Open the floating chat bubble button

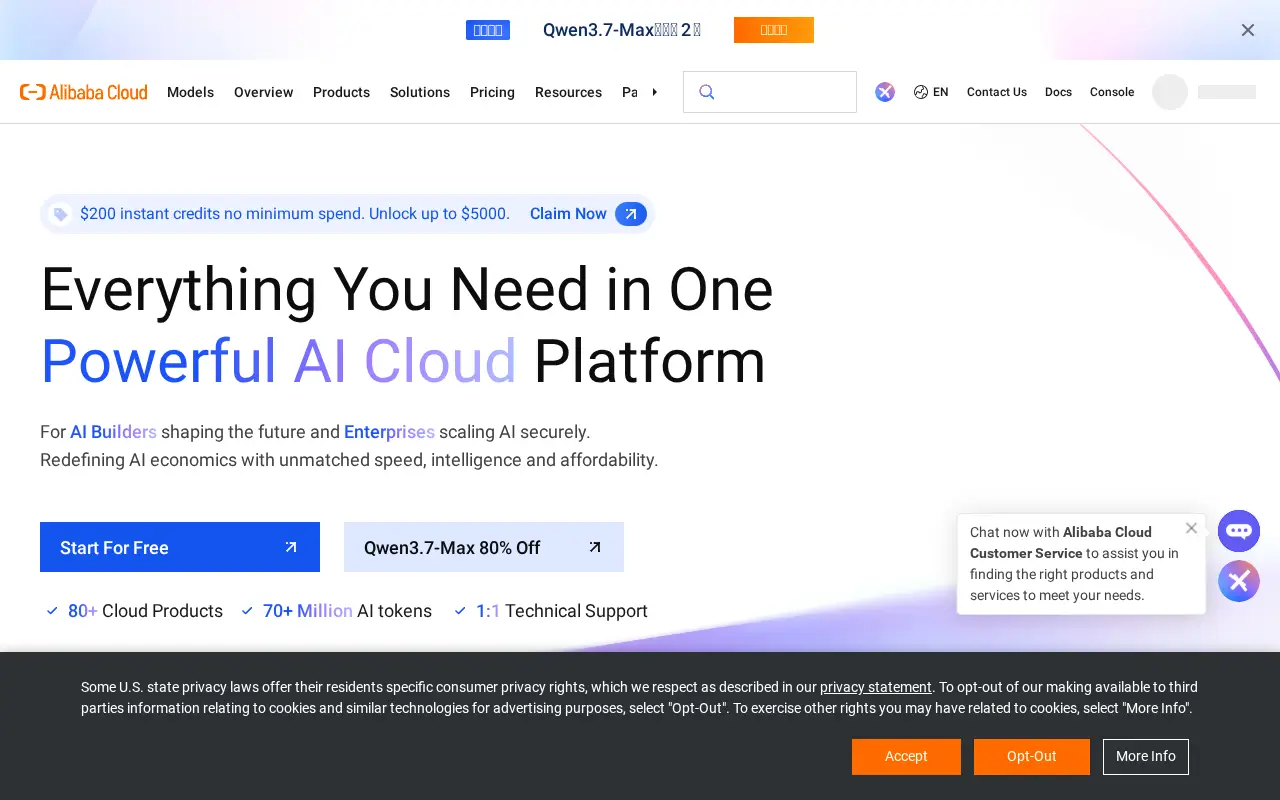pyautogui.click(x=1239, y=531)
